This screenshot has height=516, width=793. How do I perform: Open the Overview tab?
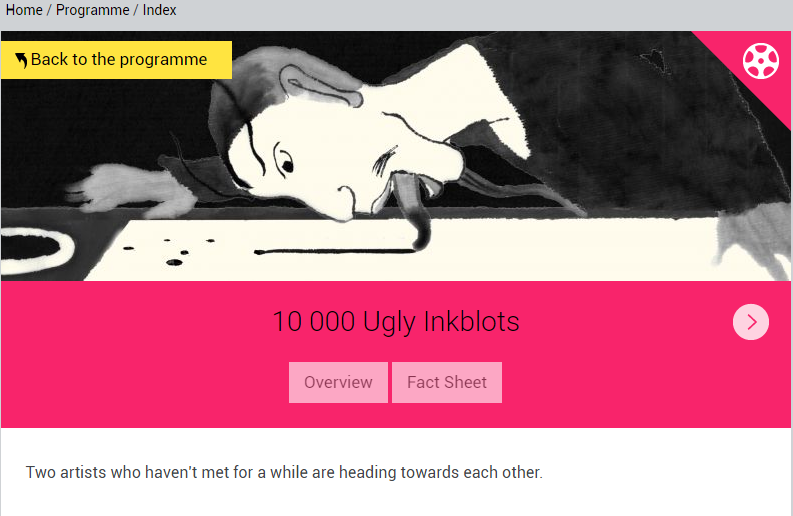[x=338, y=382]
